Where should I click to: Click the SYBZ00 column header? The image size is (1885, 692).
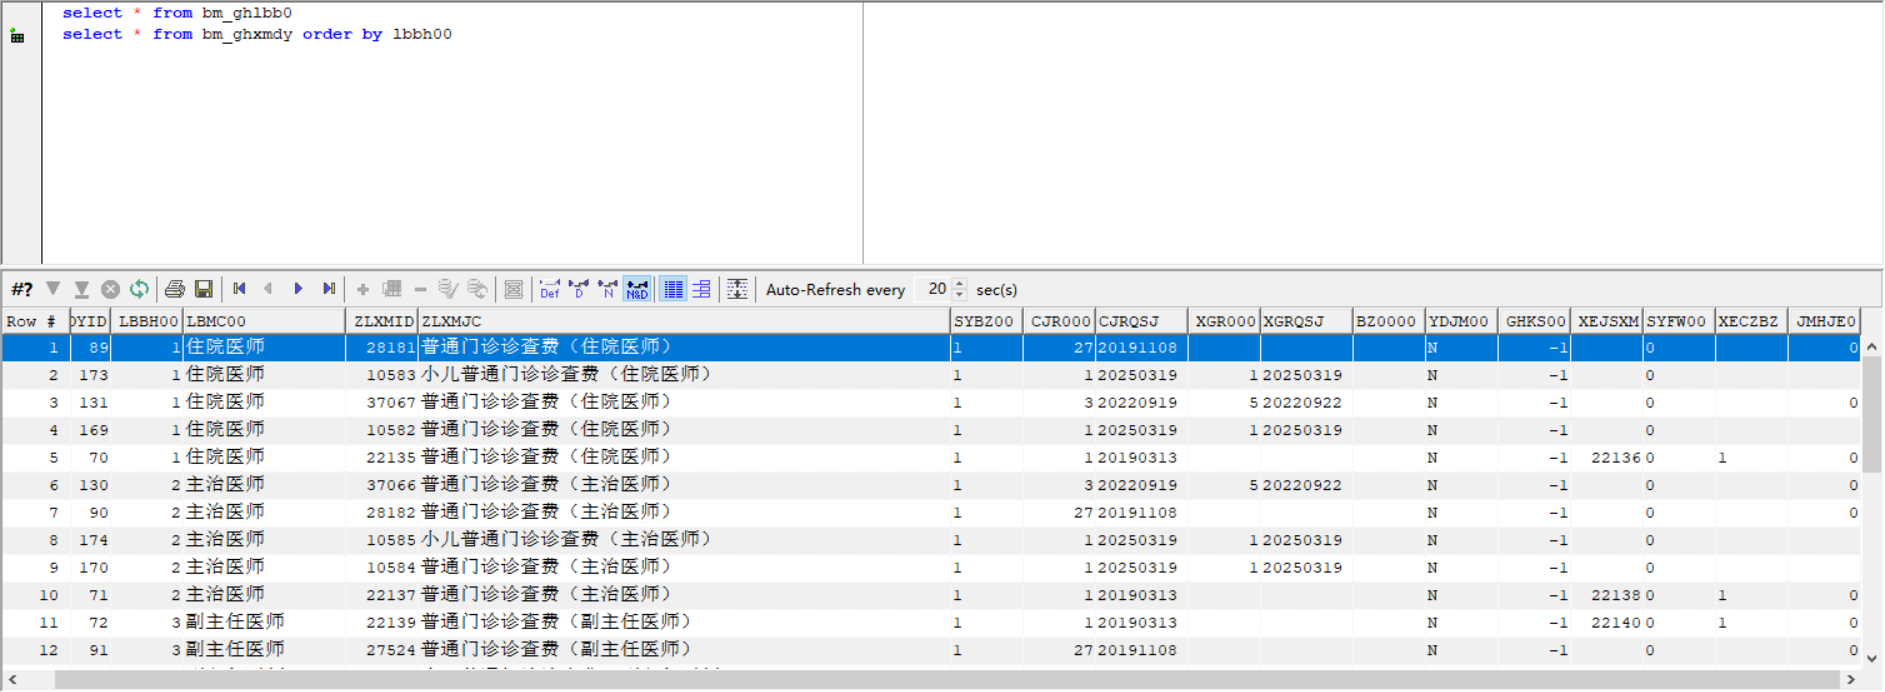(986, 321)
